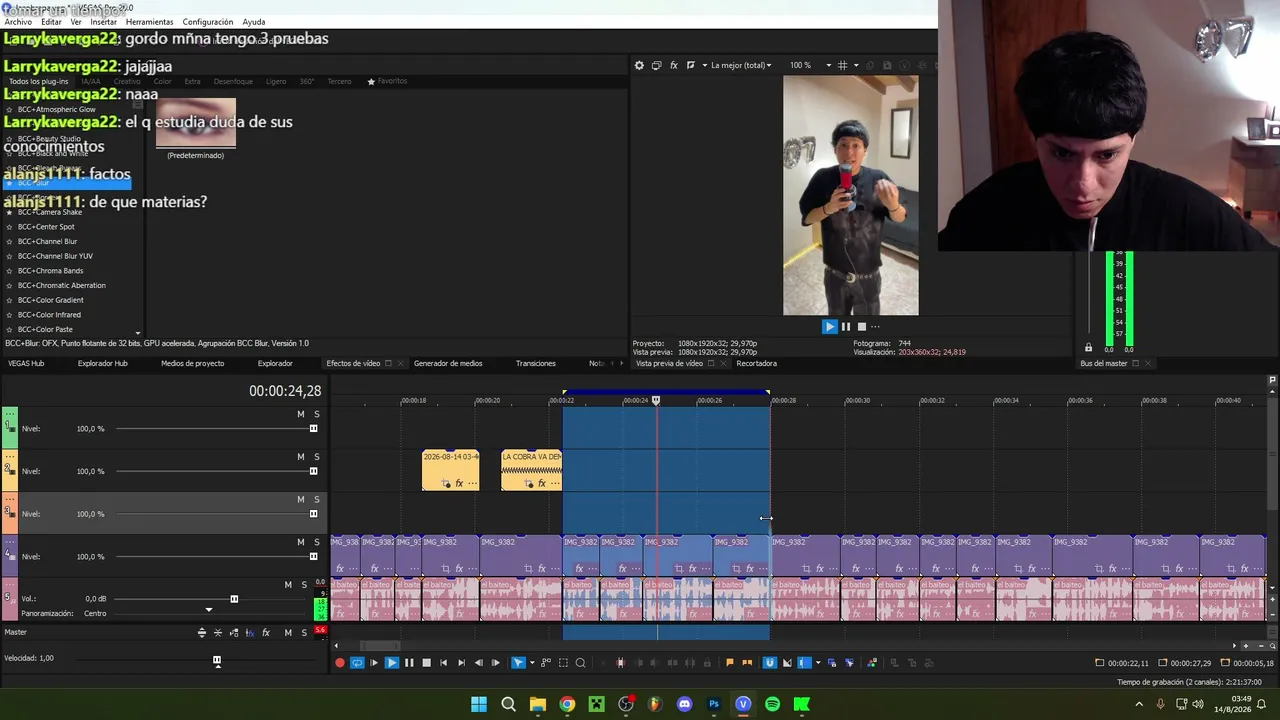Open Discord from the taskbar

coord(684,704)
